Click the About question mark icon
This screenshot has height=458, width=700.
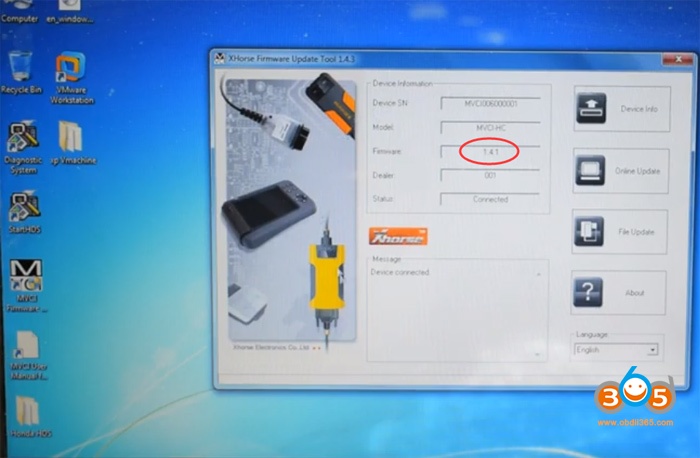tap(588, 292)
